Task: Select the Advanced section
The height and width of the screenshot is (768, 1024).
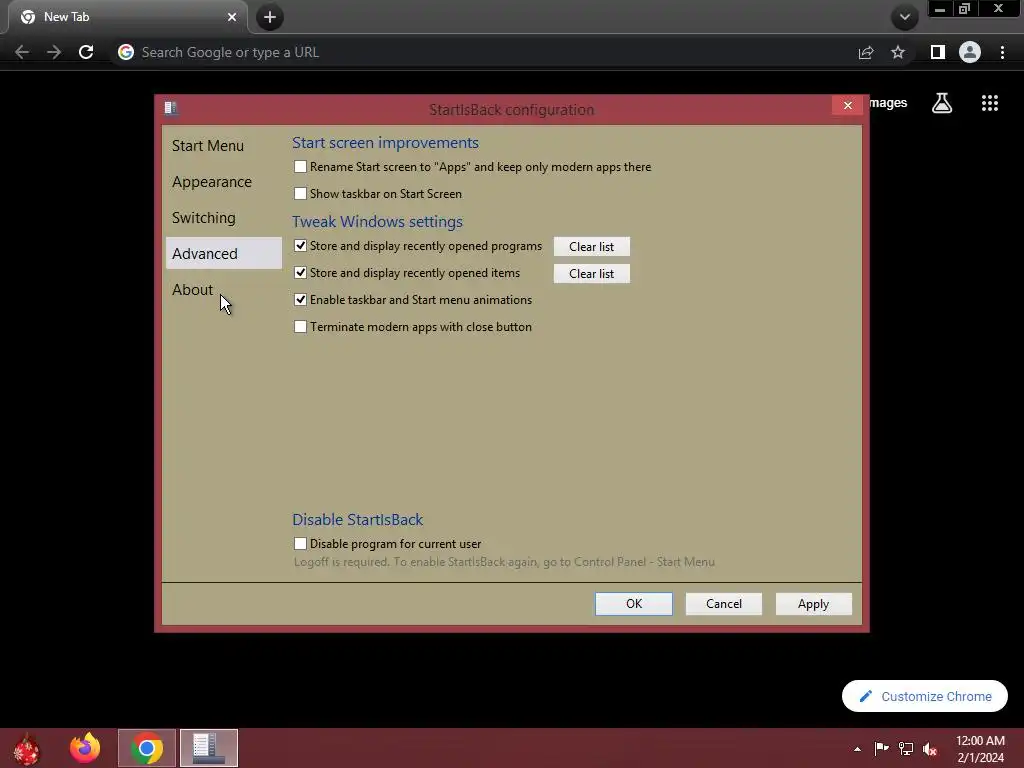Action: pos(223,253)
